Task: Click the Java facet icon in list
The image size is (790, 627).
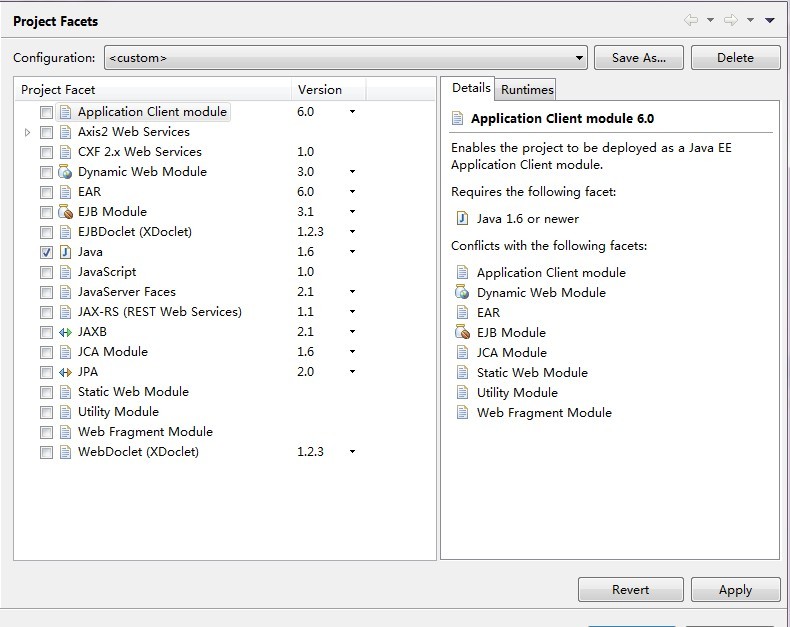Action: pos(65,252)
